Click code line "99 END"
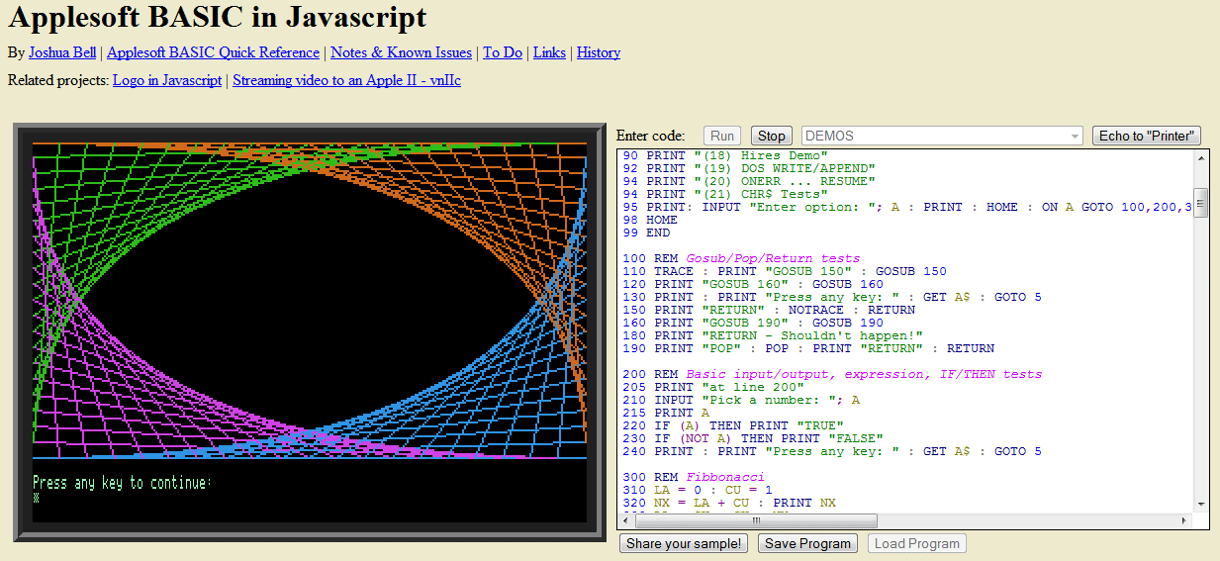1220x561 pixels. 647,233
